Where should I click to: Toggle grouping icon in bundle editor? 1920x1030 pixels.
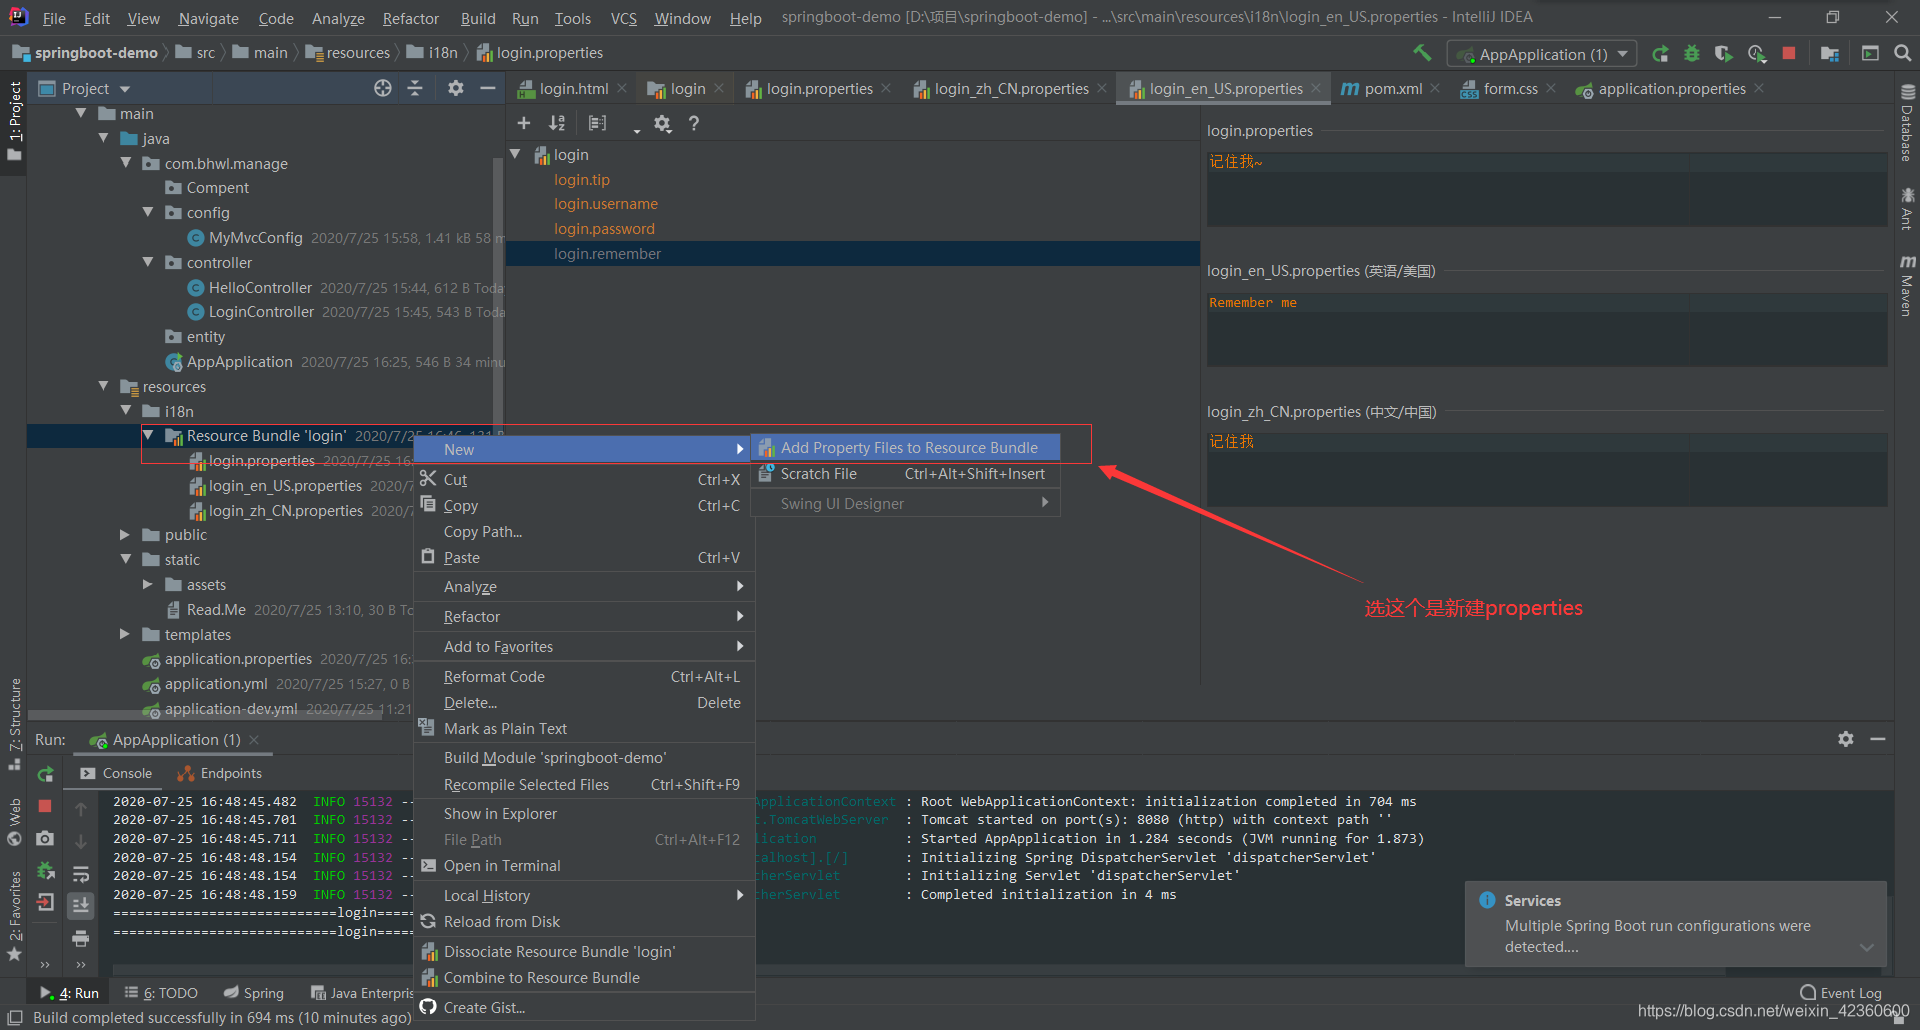click(x=598, y=123)
